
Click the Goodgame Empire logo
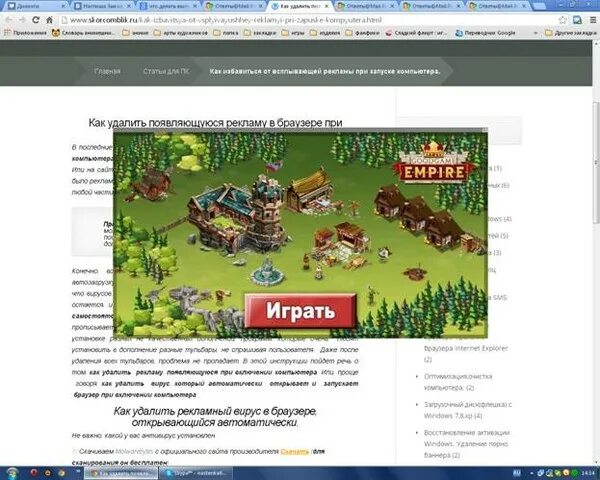[x=434, y=162]
